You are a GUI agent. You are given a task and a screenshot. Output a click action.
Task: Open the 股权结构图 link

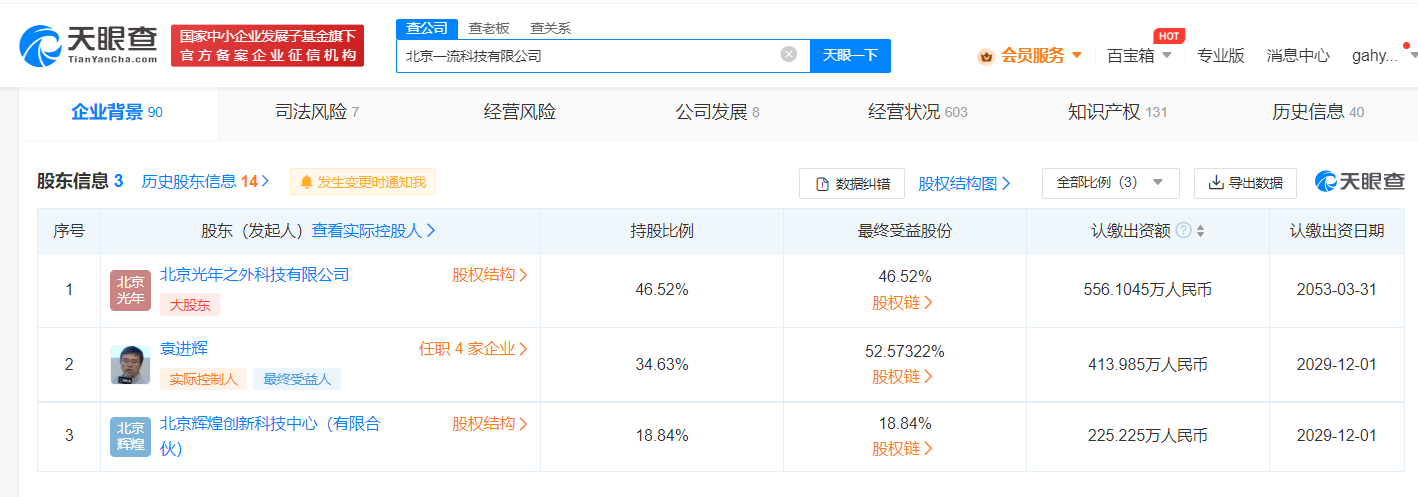[964, 183]
